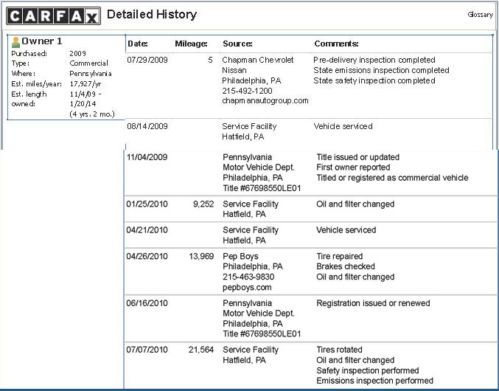Select the 11/04/2009 title issued record
The image size is (499, 391).
click(x=311, y=173)
